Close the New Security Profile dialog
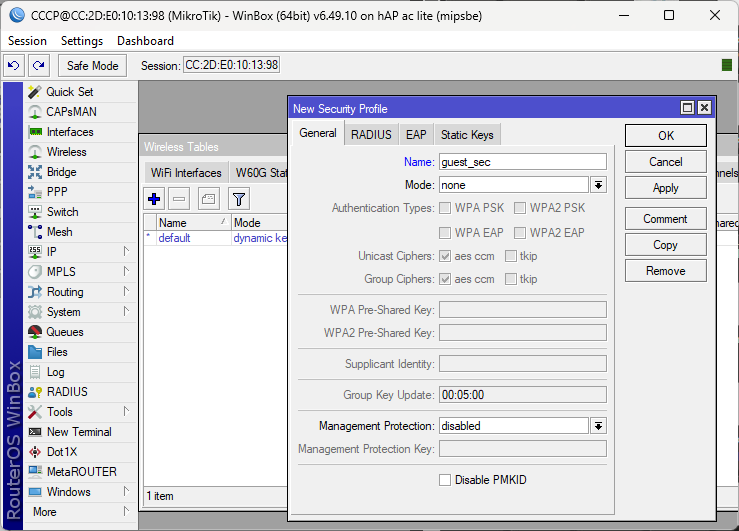739x531 pixels. (704, 108)
